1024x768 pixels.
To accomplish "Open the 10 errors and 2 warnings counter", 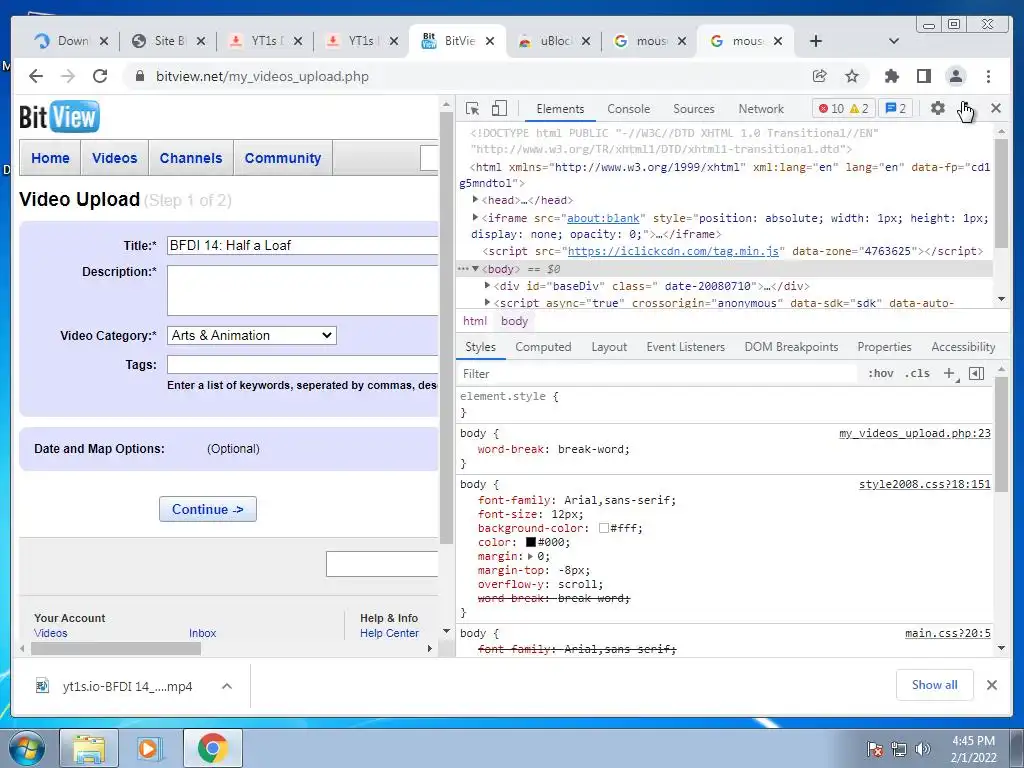I will point(844,108).
